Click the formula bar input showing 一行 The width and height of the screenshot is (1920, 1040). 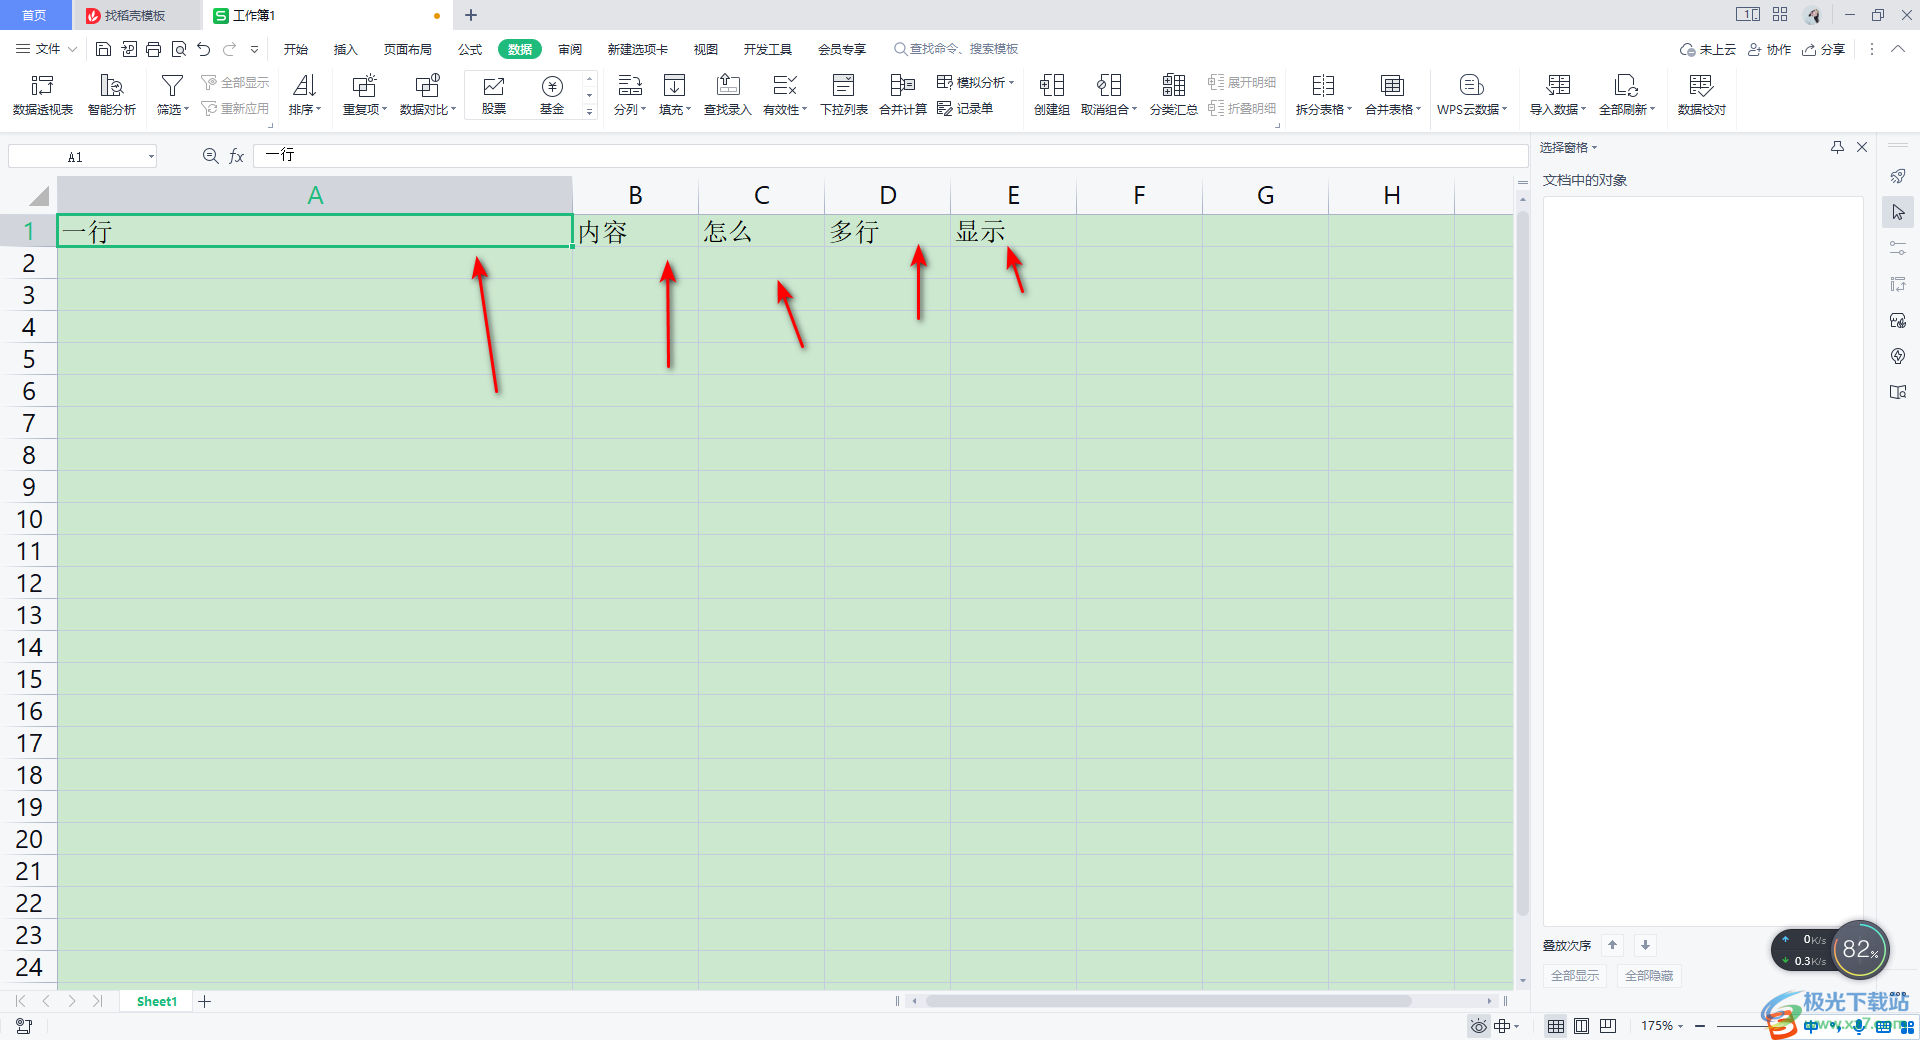coord(890,155)
